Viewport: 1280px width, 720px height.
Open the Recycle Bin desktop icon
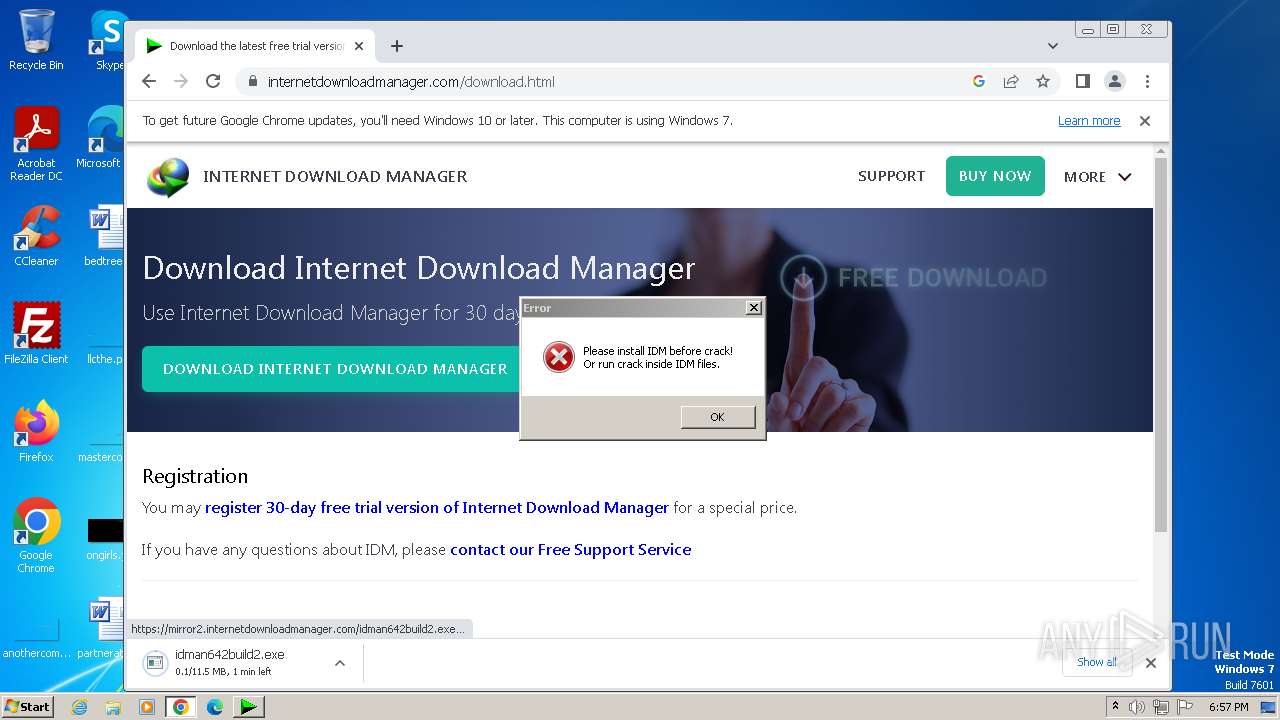tap(36, 40)
